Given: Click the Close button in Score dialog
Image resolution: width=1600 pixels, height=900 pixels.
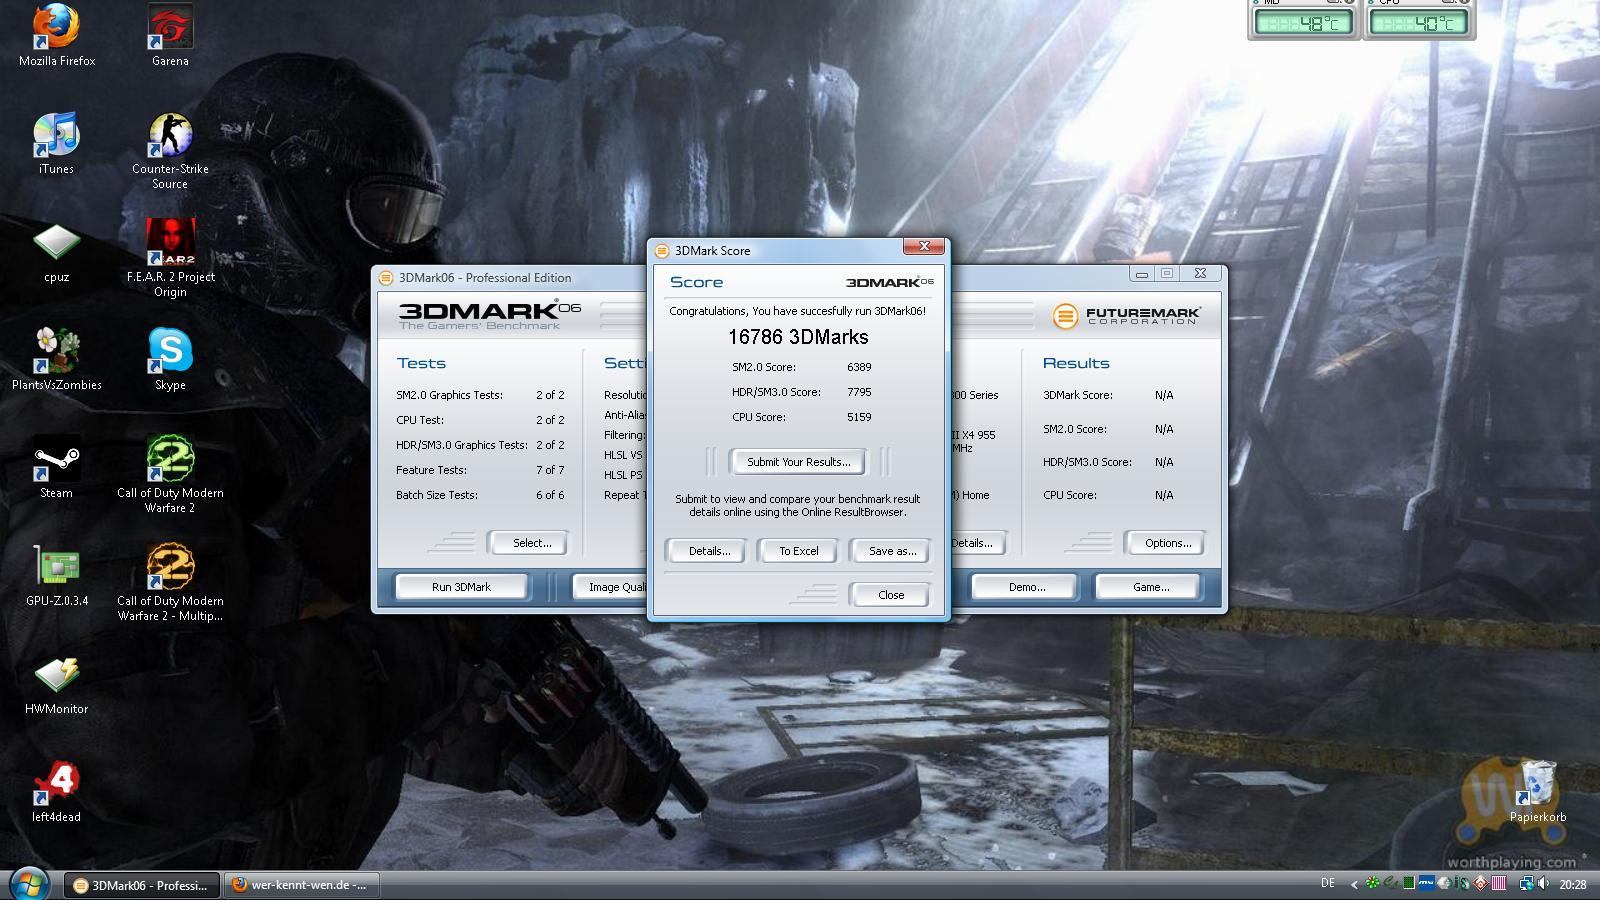Looking at the screenshot, I should [x=890, y=595].
